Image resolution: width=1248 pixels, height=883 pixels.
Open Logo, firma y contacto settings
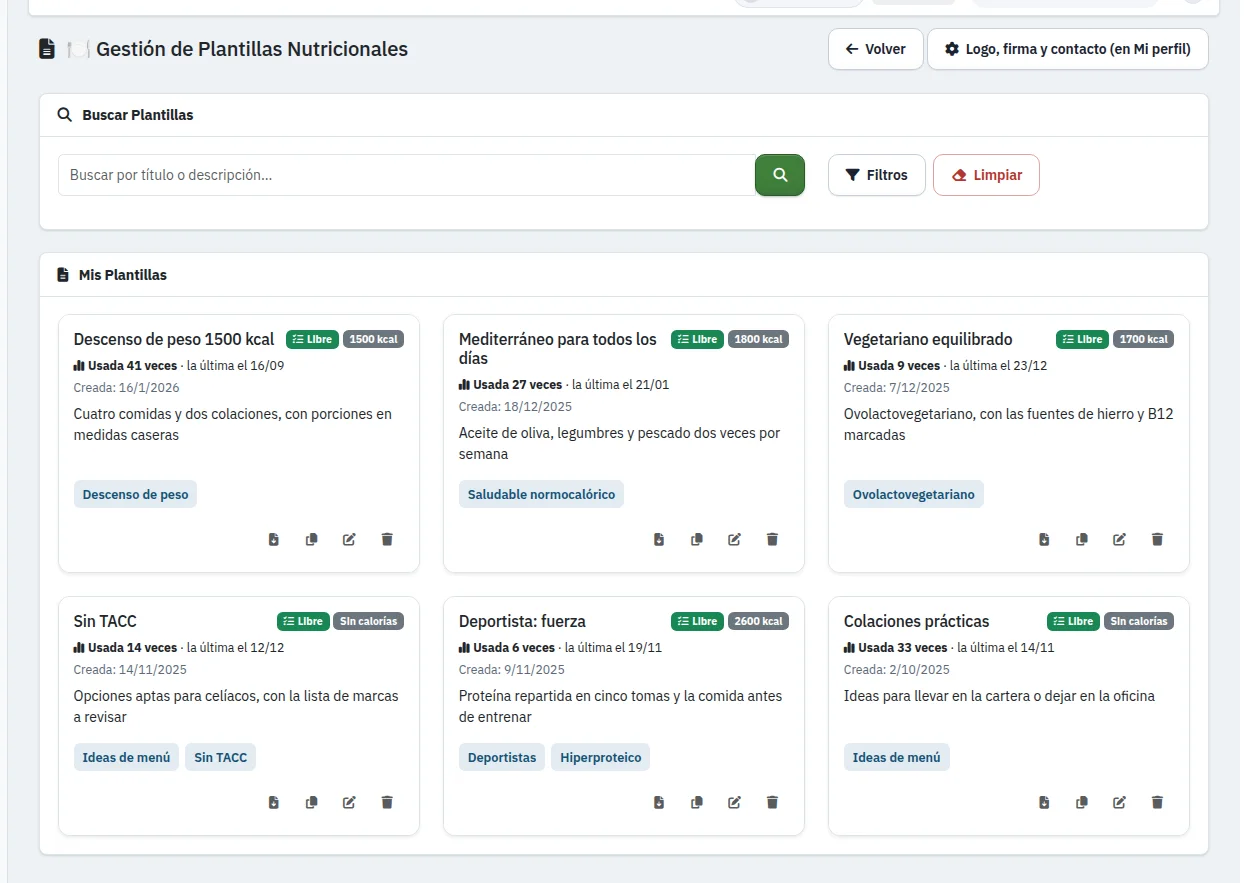coord(1068,49)
